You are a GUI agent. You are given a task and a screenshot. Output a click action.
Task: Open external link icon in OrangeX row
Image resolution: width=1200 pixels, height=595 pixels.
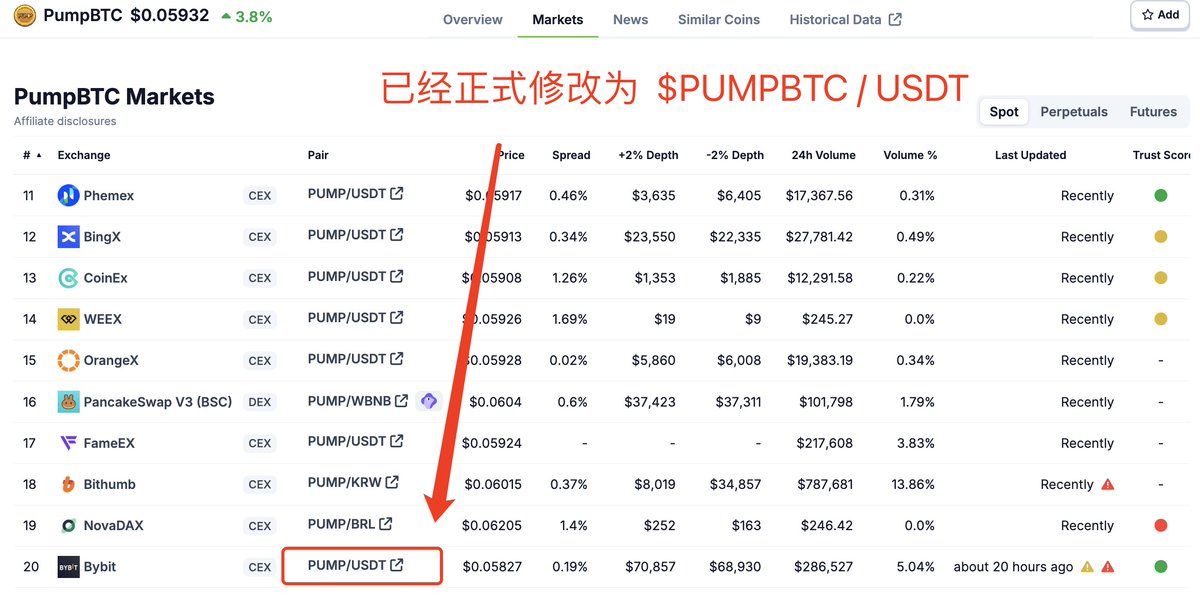click(x=397, y=358)
